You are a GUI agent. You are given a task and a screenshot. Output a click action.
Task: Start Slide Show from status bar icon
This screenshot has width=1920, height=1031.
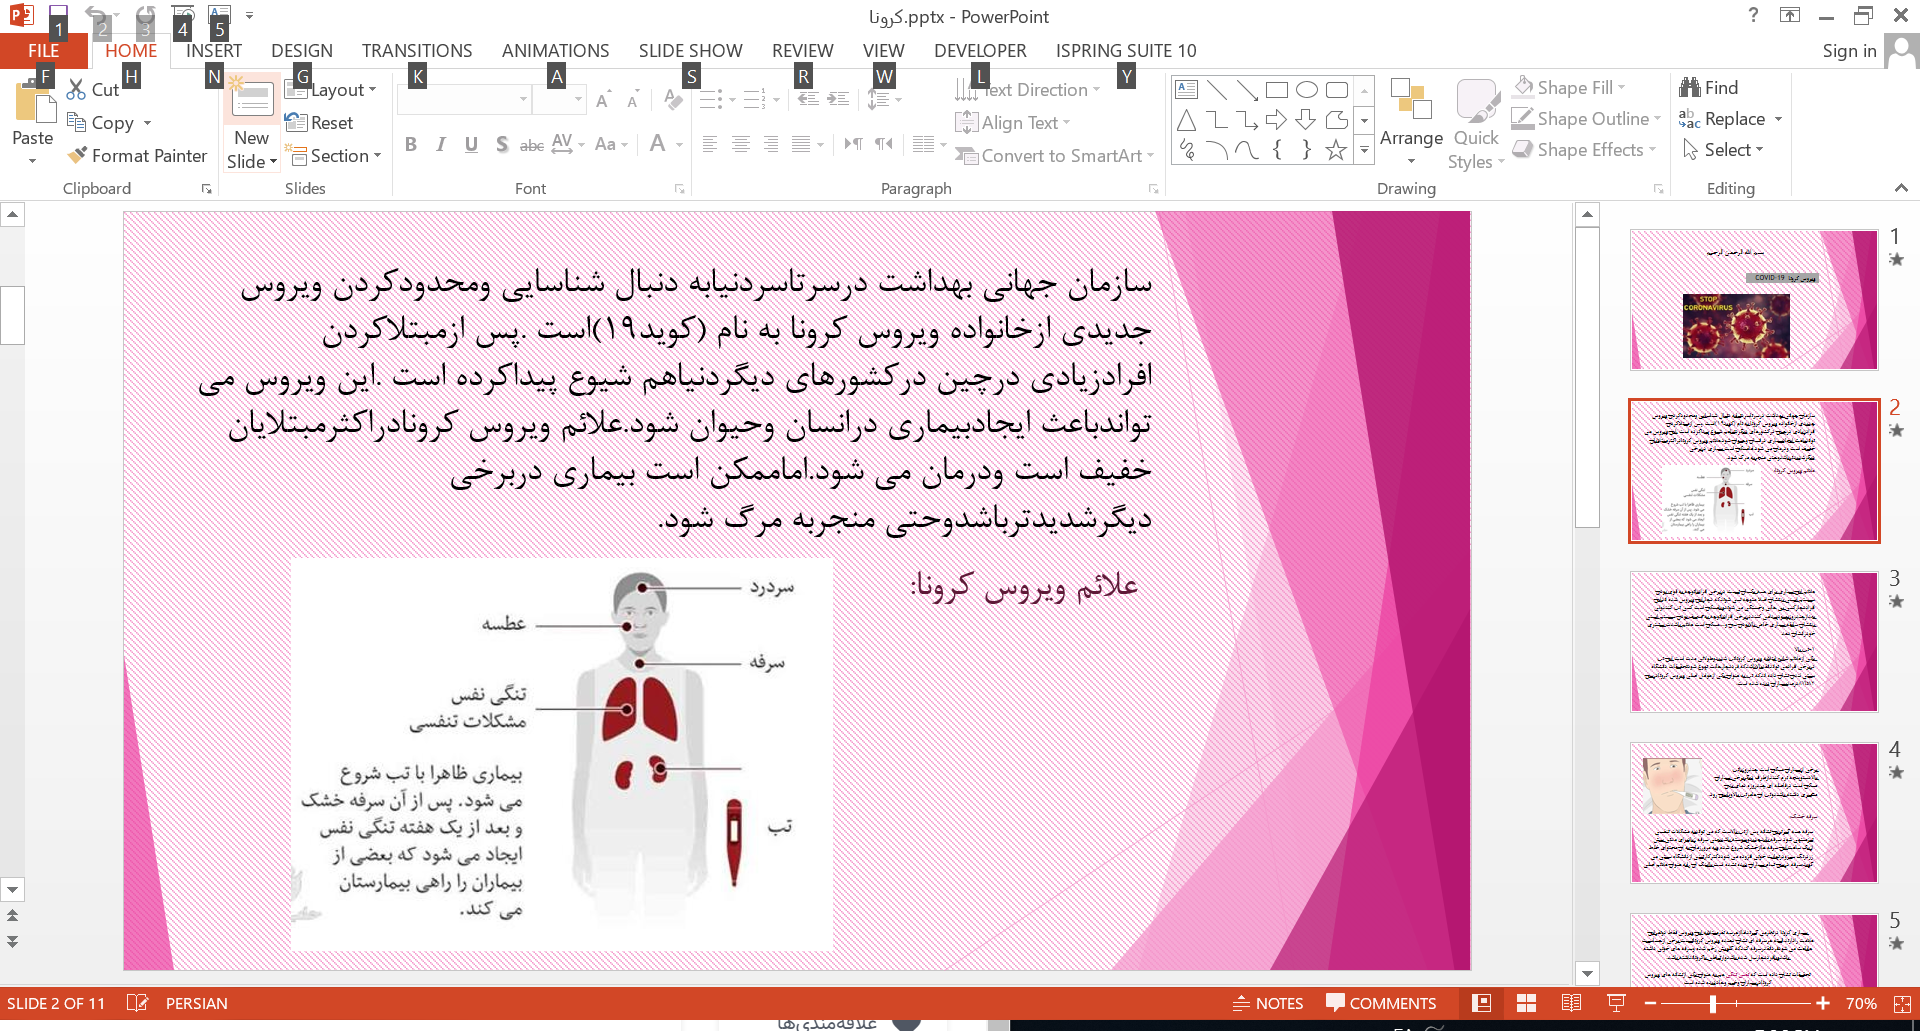tap(1615, 1003)
